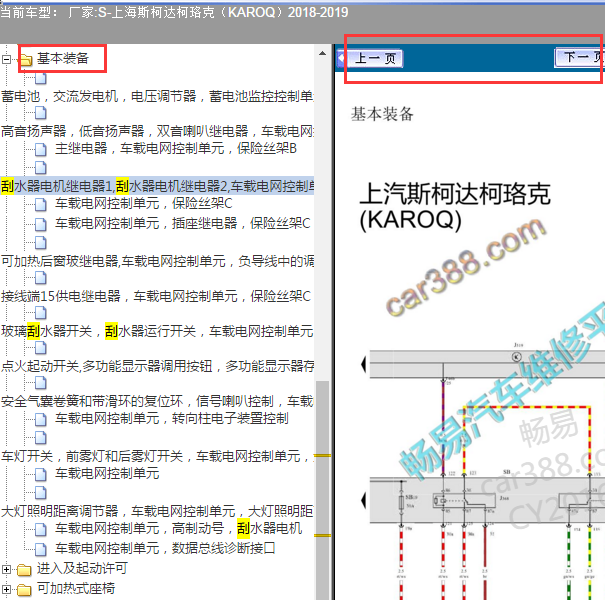Click upper left arrow marker on wiring diagram
This screenshot has width=605, height=600.
click(363, 364)
